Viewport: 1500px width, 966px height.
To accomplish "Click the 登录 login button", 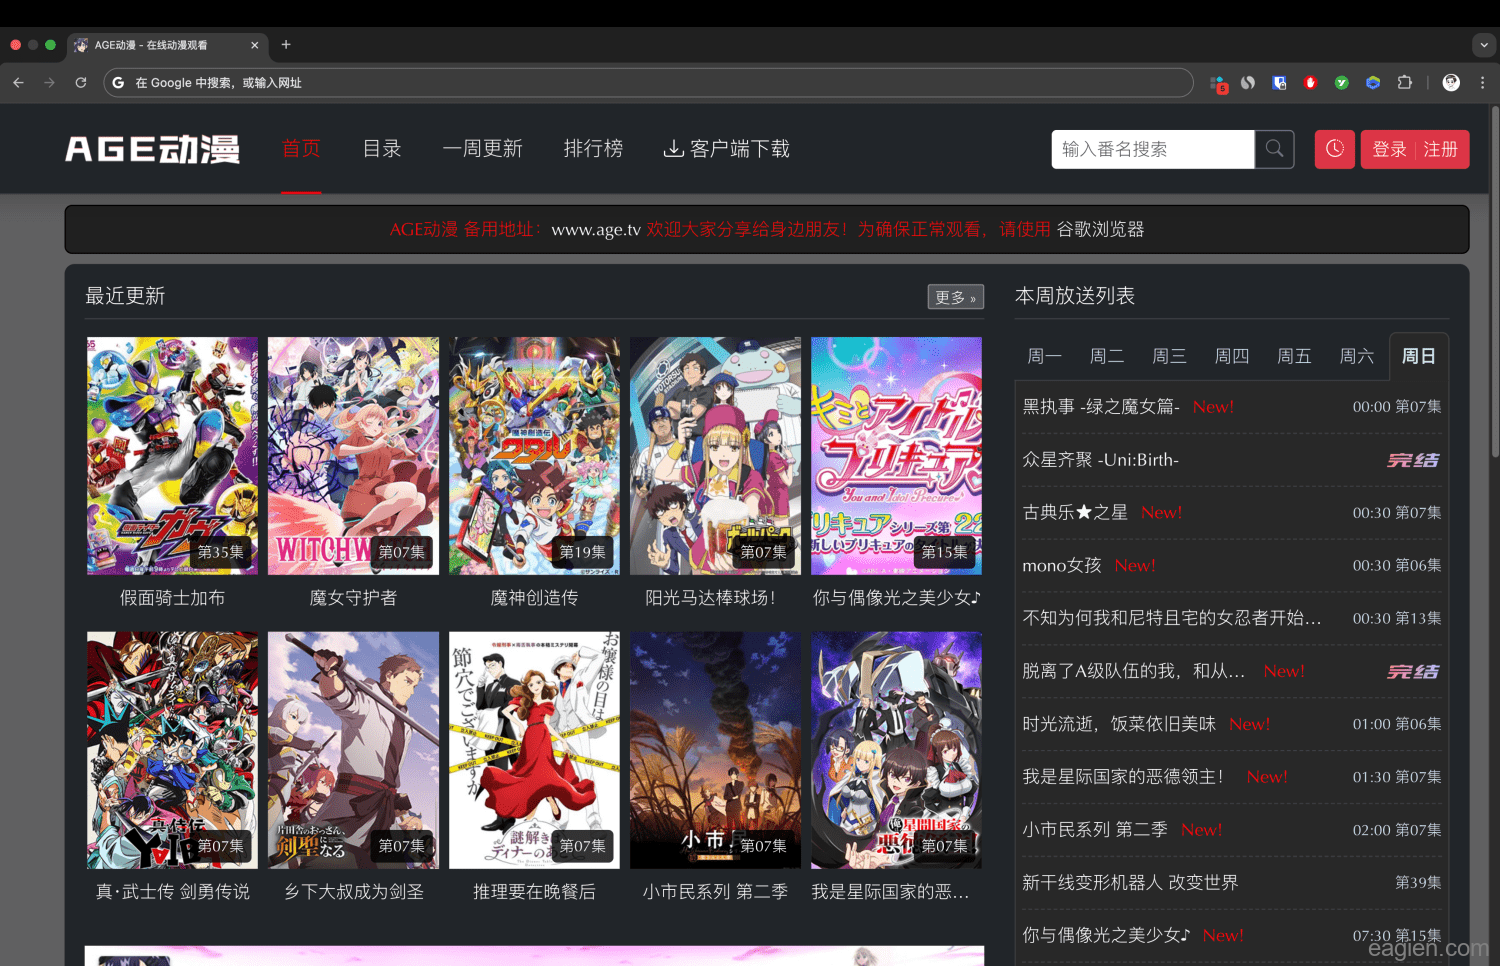I will tap(1389, 149).
